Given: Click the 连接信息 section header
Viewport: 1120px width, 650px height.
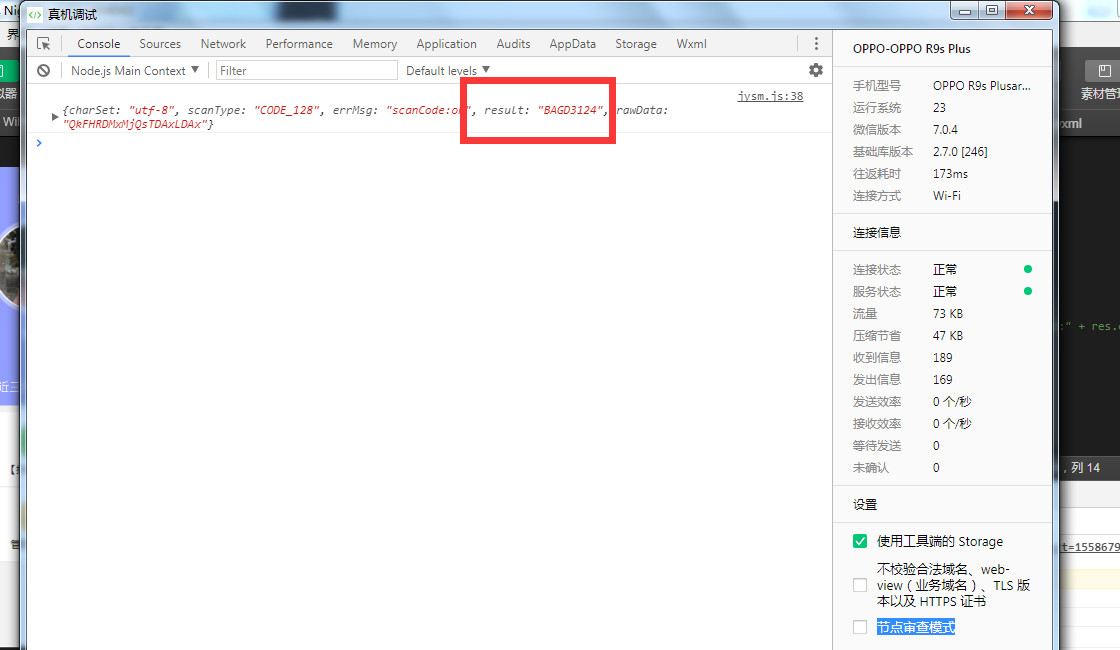Looking at the screenshot, I should tap(876, 233).
